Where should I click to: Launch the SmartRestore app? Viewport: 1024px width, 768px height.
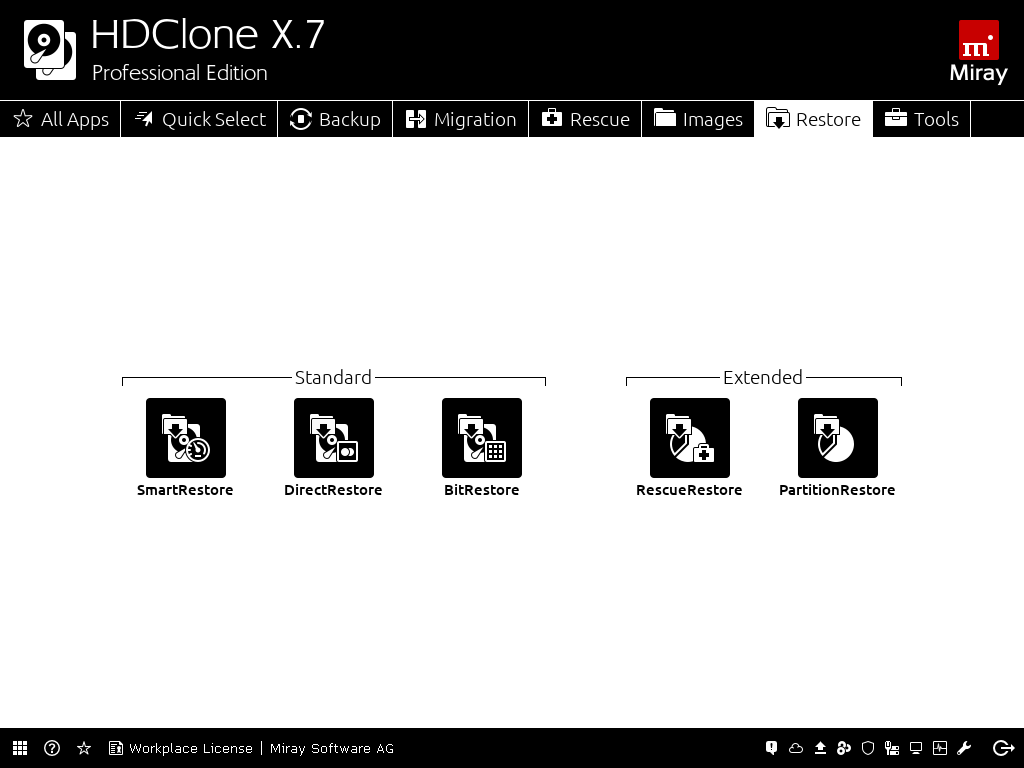(185, 438)
